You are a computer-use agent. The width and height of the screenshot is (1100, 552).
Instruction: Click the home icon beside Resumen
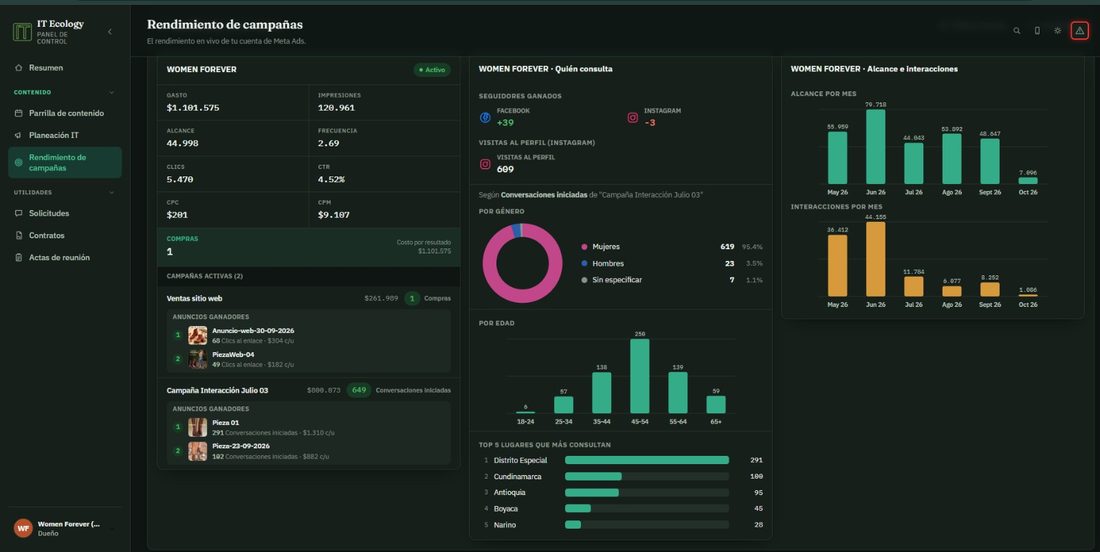(19, 68)
